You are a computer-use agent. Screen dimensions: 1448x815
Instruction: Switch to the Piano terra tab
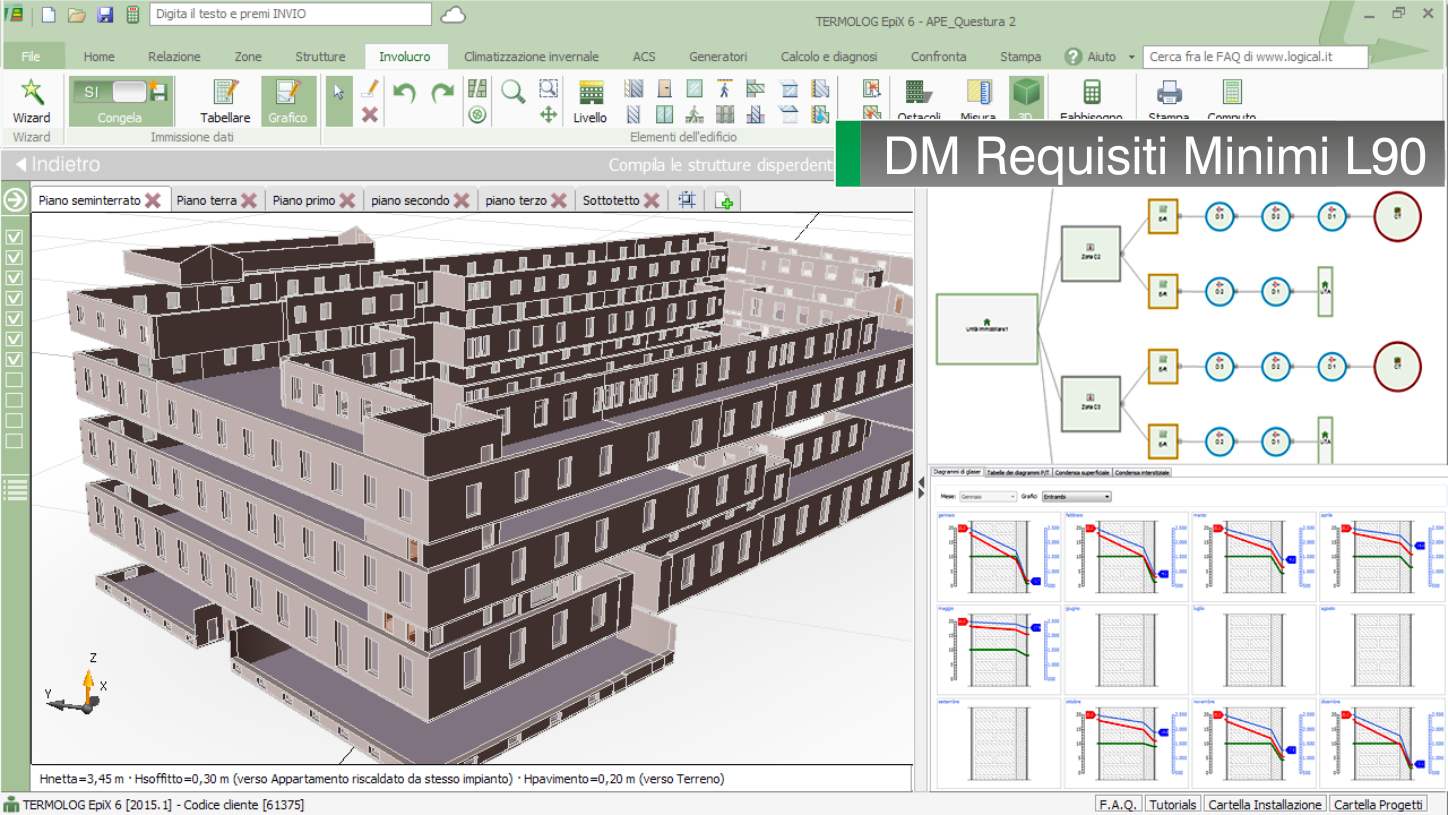coord(206,201)
